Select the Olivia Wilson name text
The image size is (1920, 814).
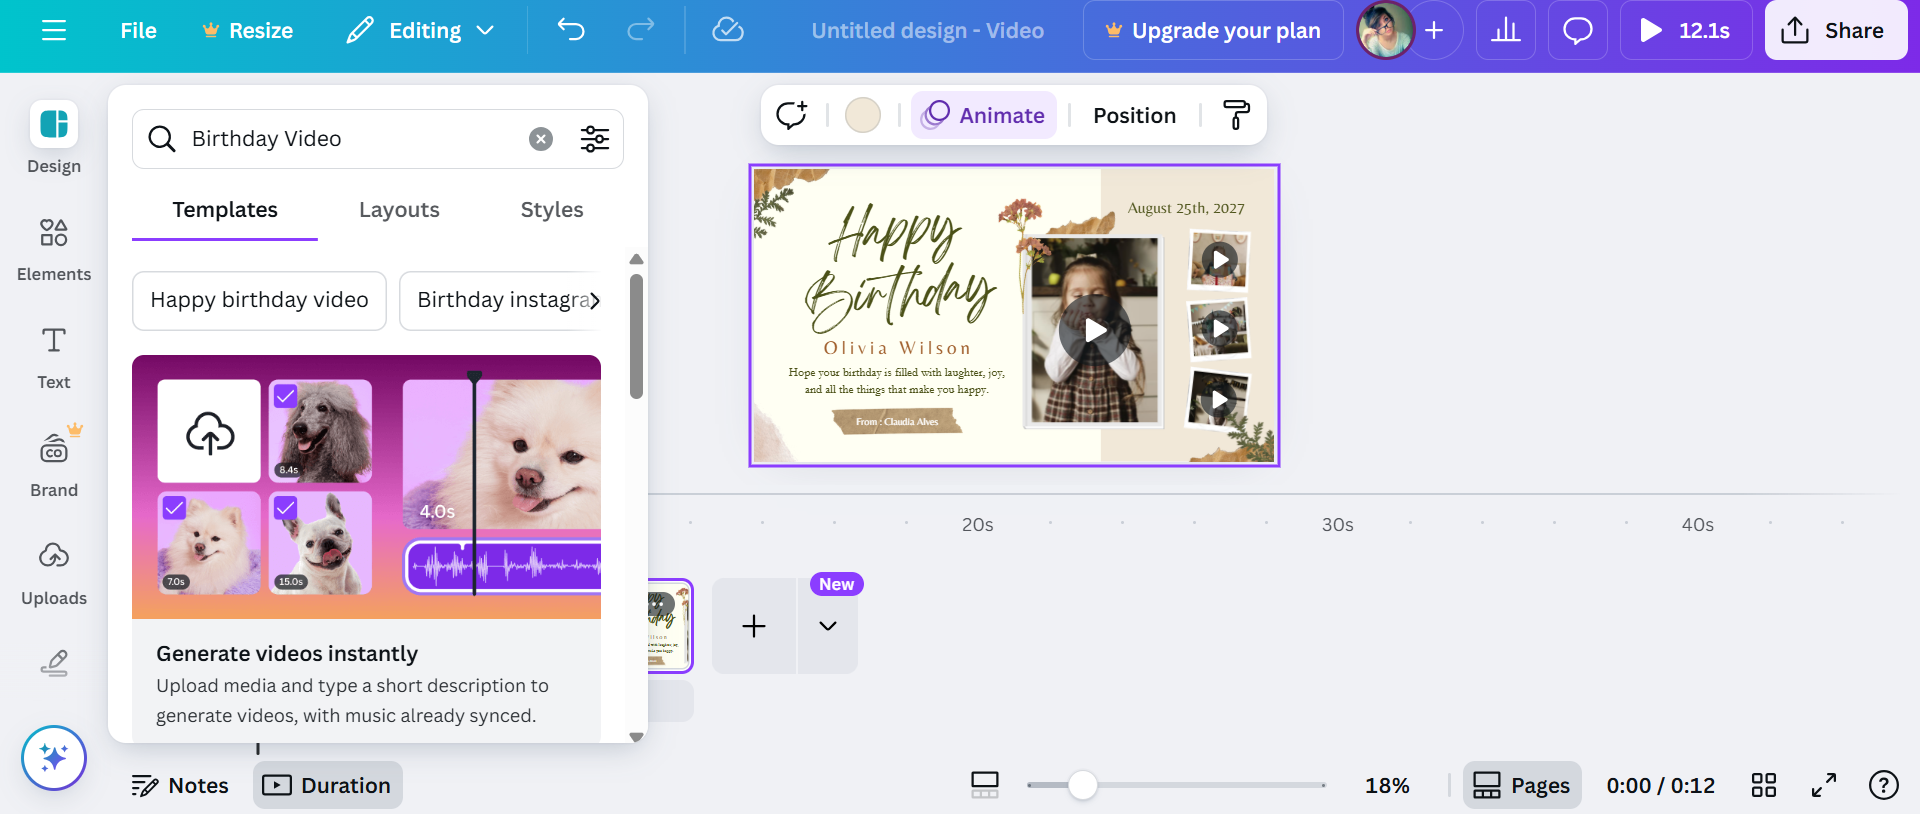click(897, 348)
